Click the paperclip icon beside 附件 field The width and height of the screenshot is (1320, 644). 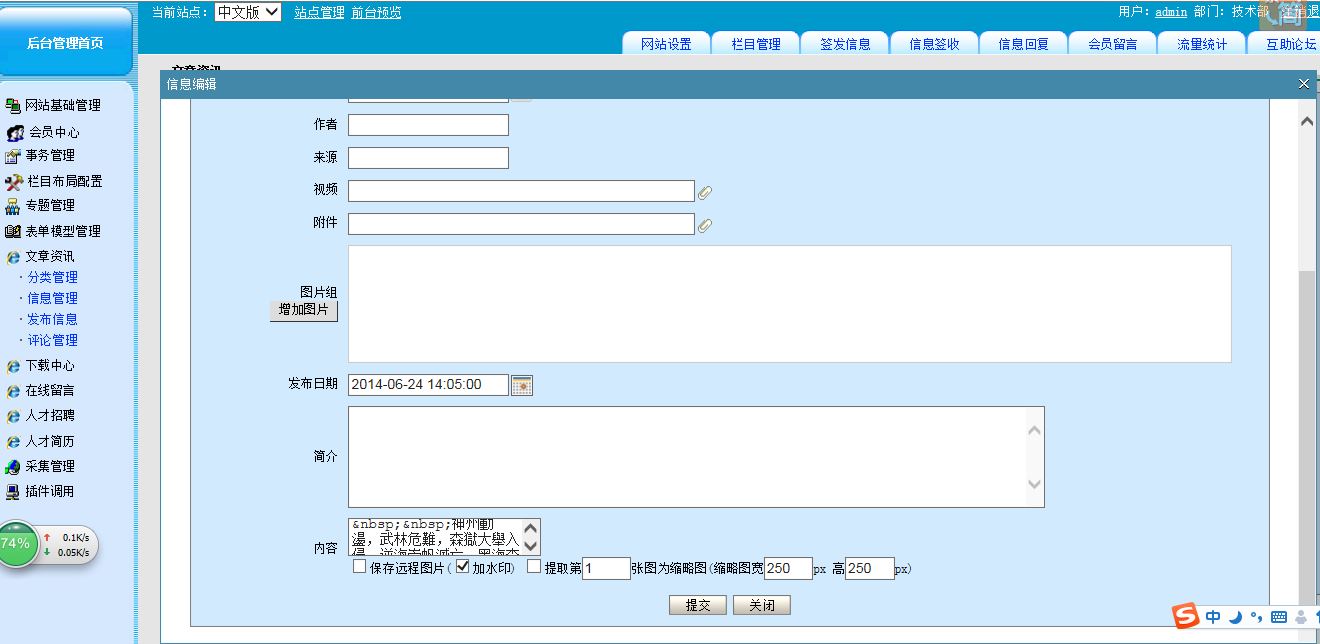pyautogui.click(x=705, y=225)
